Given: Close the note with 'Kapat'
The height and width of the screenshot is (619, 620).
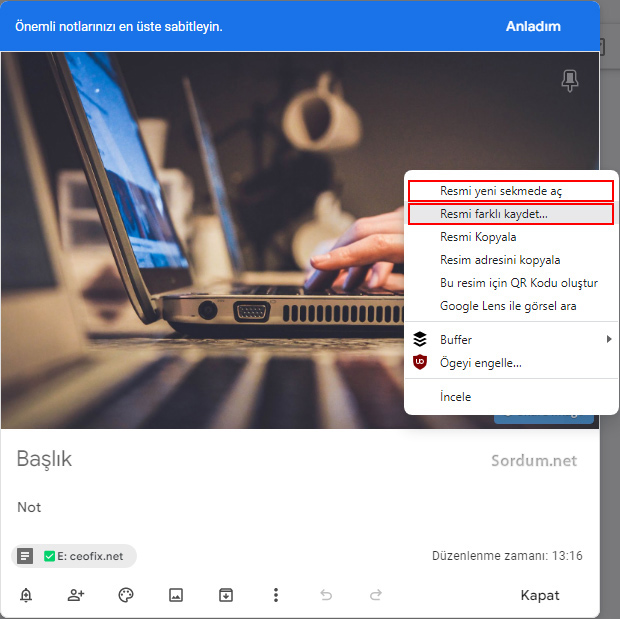Looking at the screenshot, I should point(540,595).
